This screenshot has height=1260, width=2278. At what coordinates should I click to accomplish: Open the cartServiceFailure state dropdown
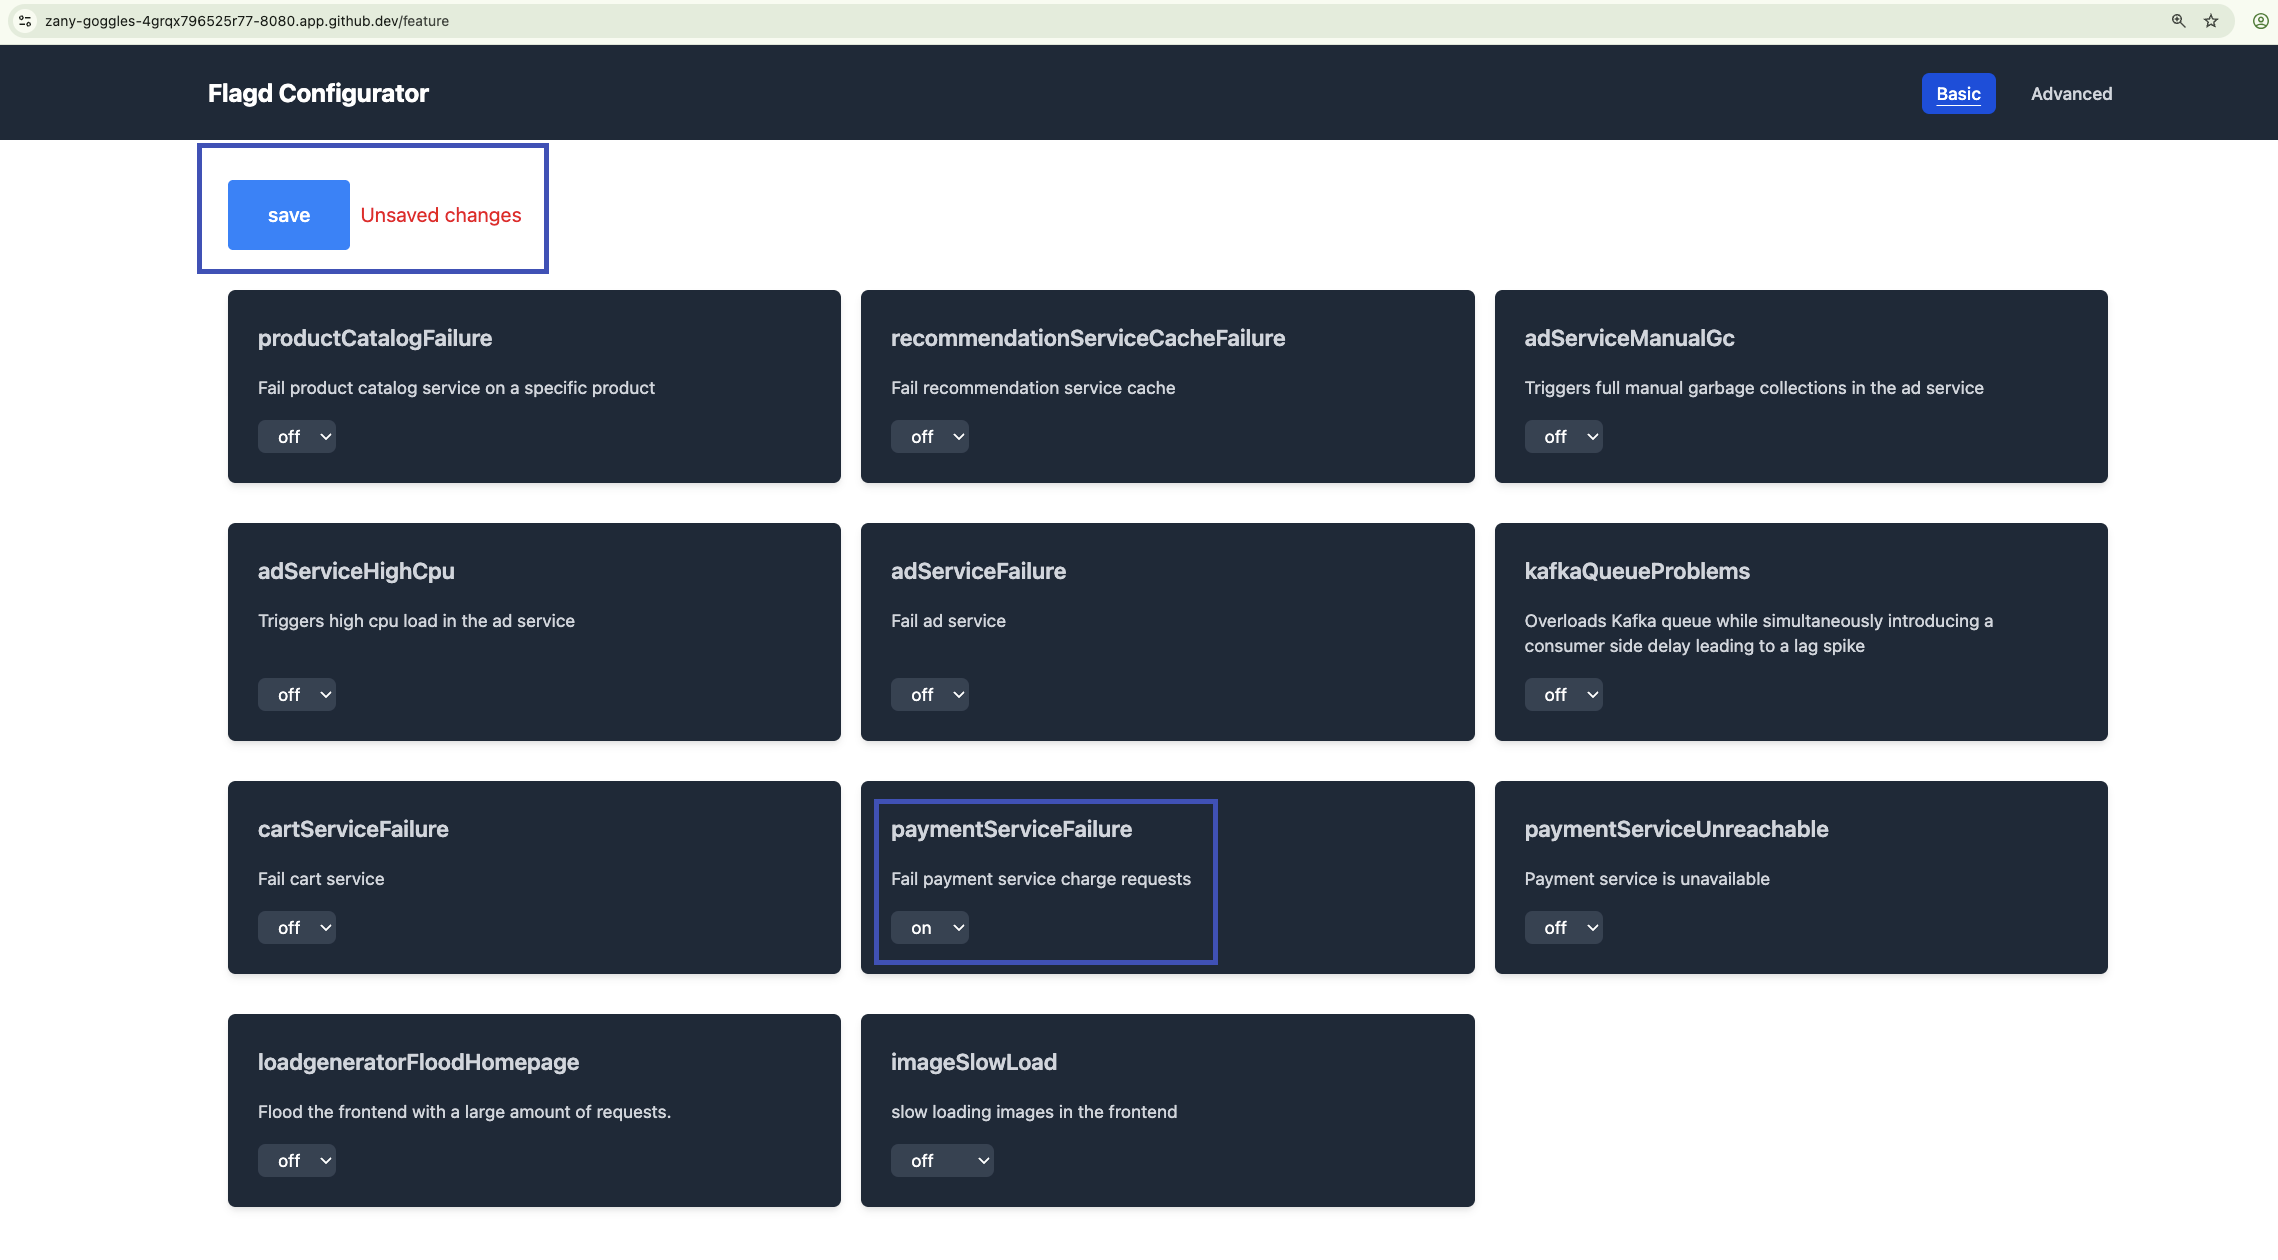297,928
